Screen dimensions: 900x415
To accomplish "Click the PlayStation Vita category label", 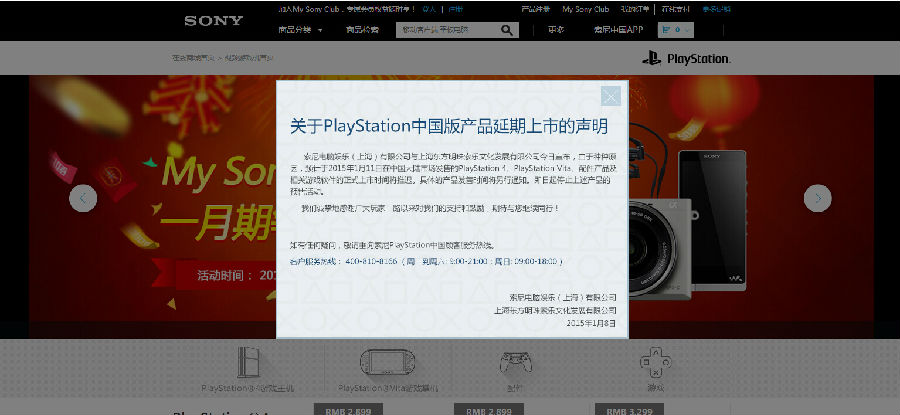I will [x=388, y=389].
